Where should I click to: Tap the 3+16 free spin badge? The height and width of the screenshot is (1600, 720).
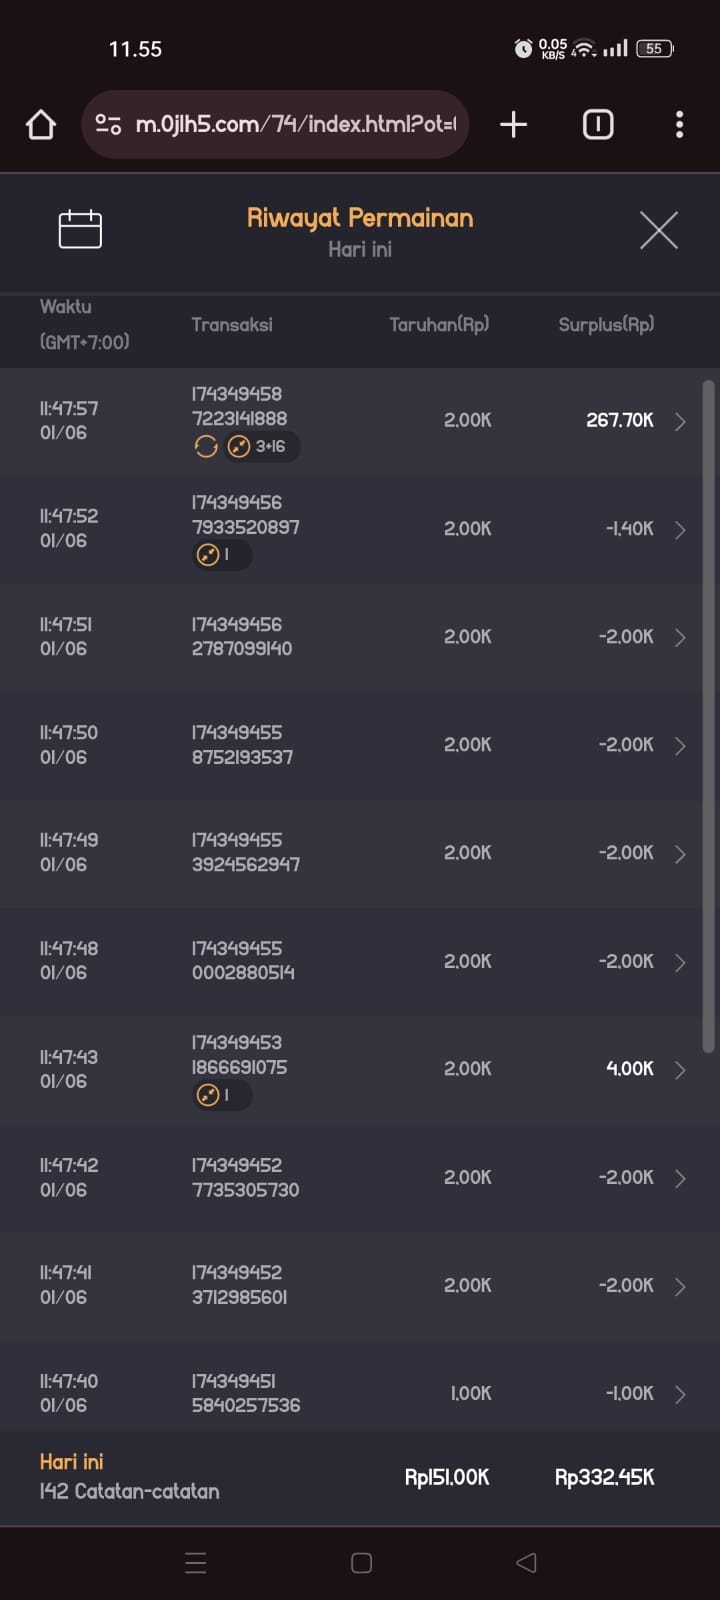[x=260, y=447]
